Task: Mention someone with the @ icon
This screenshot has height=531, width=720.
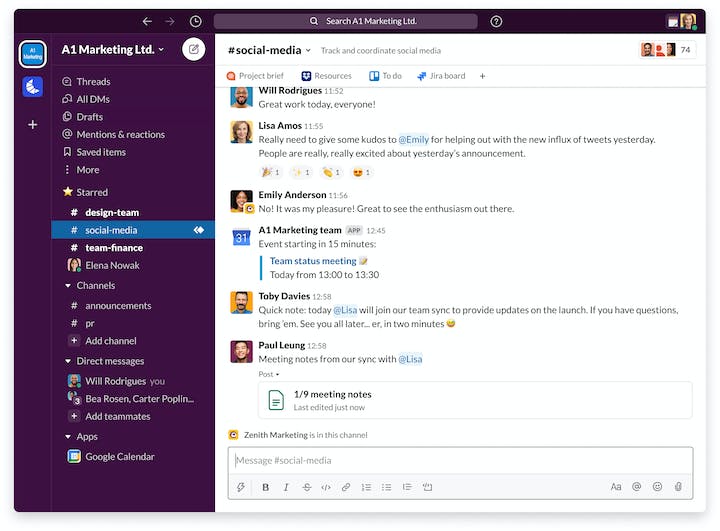Action: pyautogui.click(x=636, y=486)
